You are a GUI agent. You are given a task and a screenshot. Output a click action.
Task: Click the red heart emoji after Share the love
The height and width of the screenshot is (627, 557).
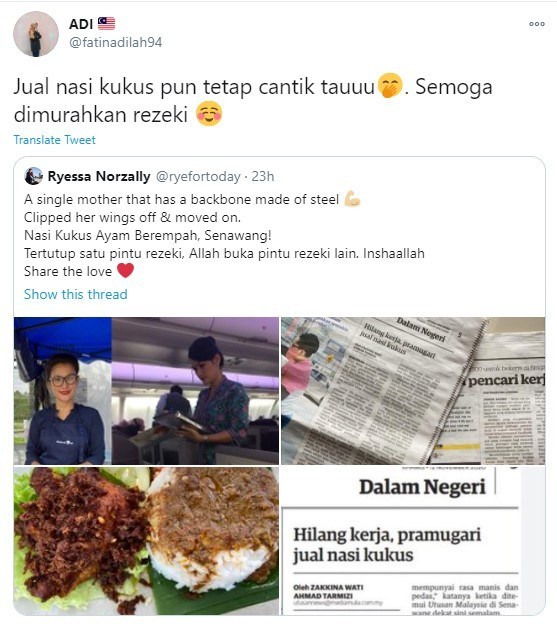pos(126,270)
